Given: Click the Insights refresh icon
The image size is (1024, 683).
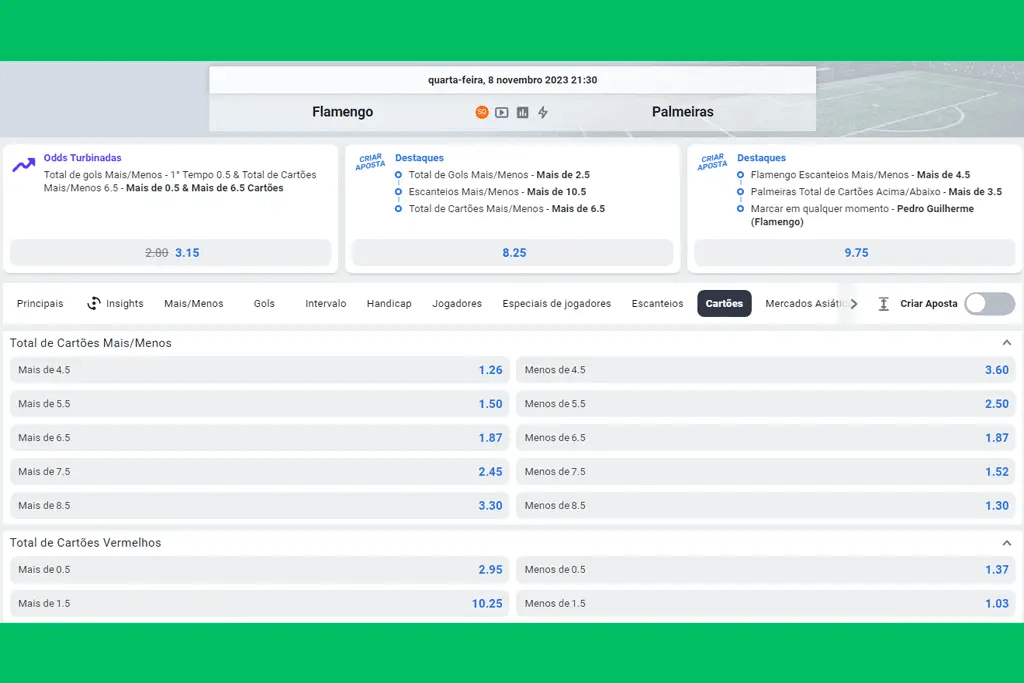Looking at the screenshot, I should tap(94, 304).
